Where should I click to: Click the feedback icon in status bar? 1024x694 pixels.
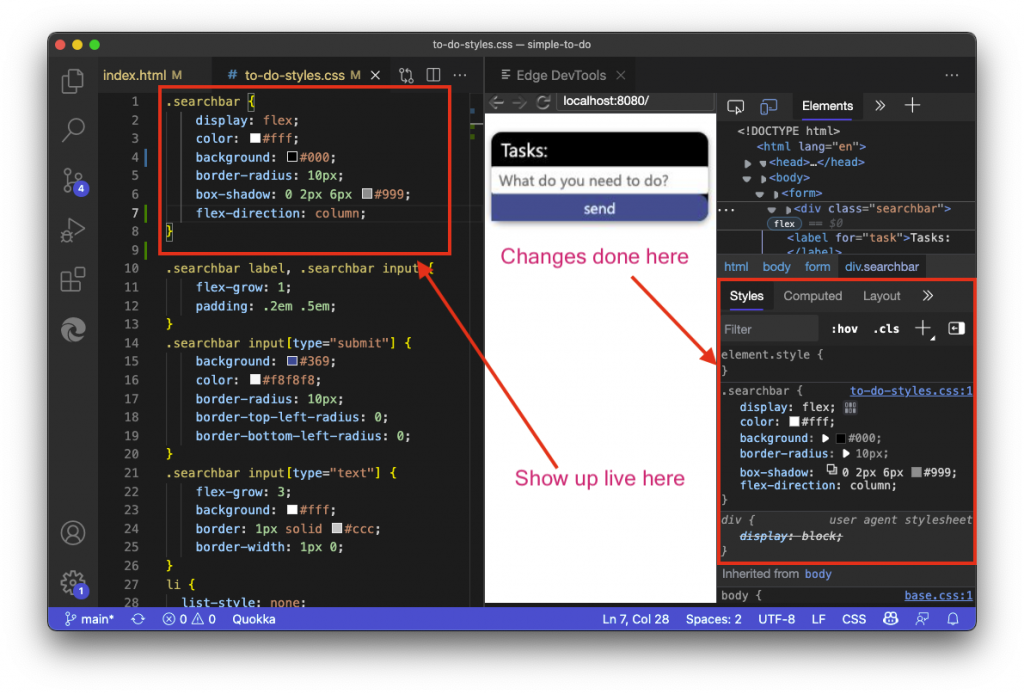pyautogui.click(x=921, y=619)
